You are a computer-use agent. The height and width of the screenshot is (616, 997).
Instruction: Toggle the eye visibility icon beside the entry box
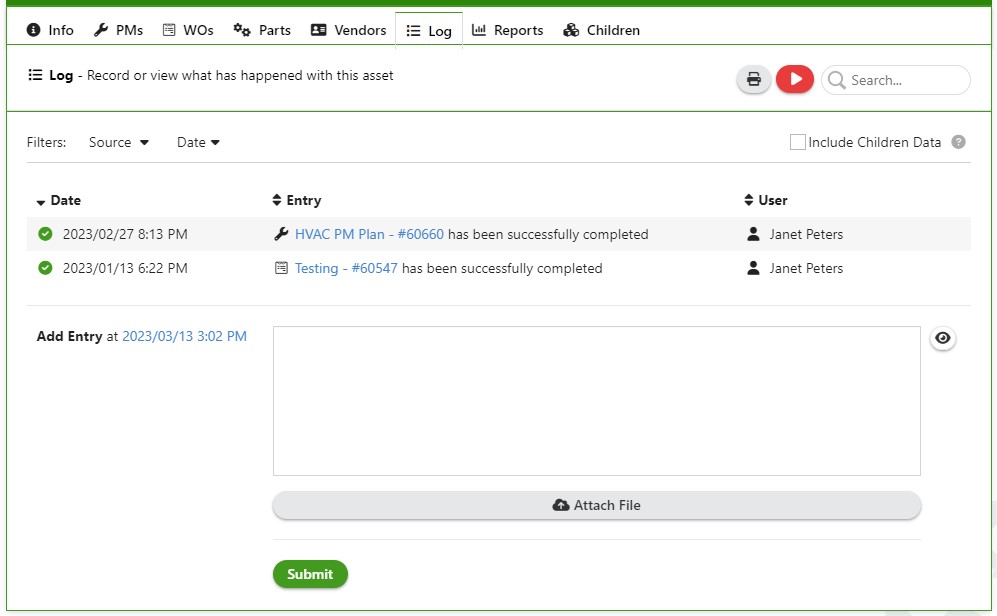click(942, 338)
